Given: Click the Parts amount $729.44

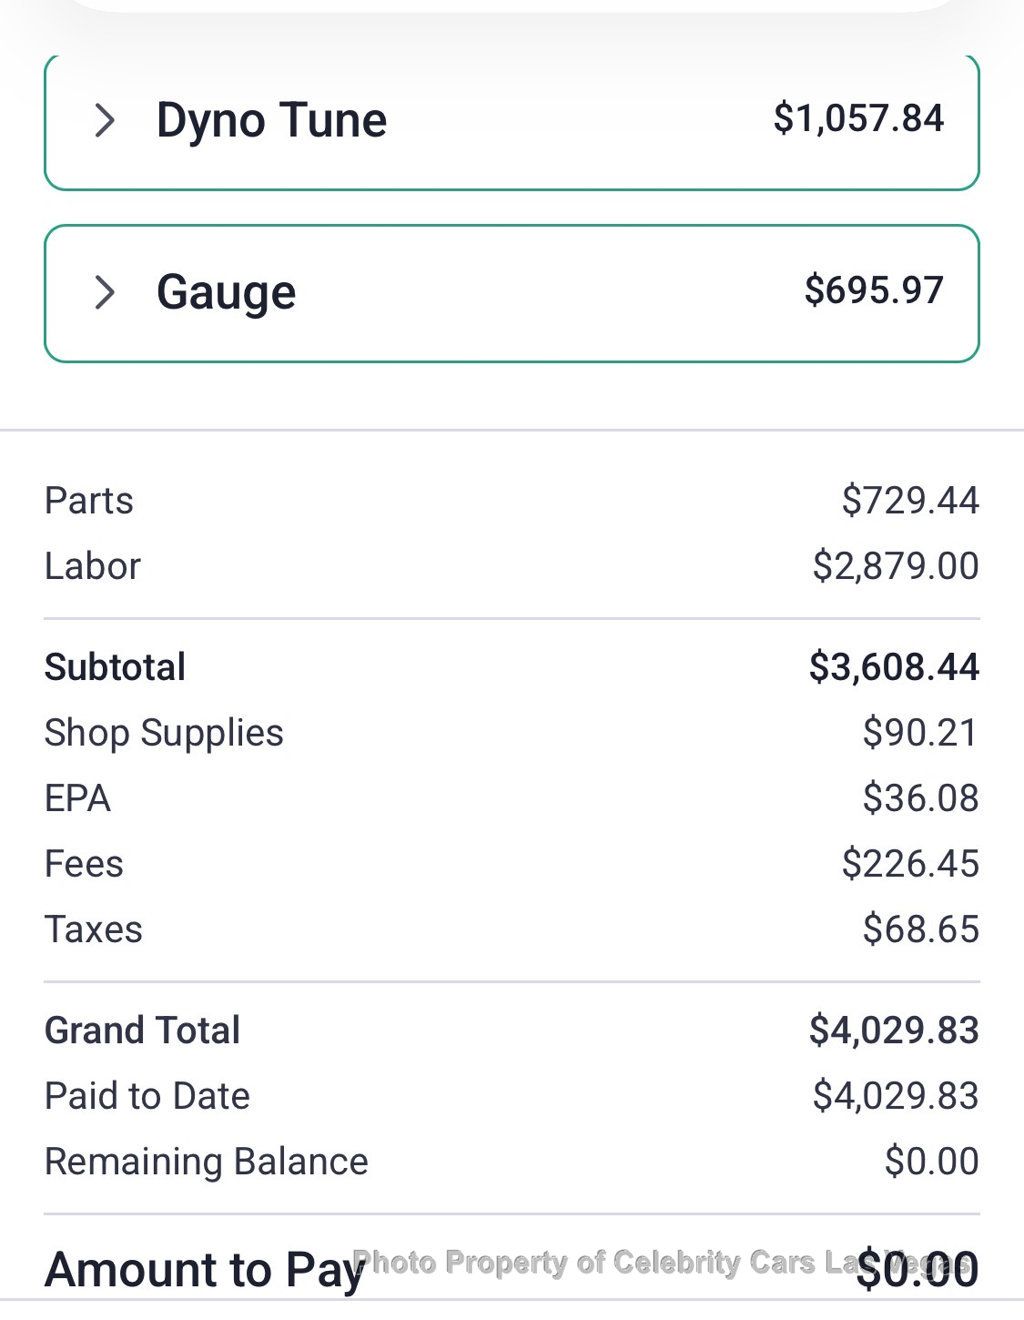Looking at the screenshot, I should coord(909,500).
